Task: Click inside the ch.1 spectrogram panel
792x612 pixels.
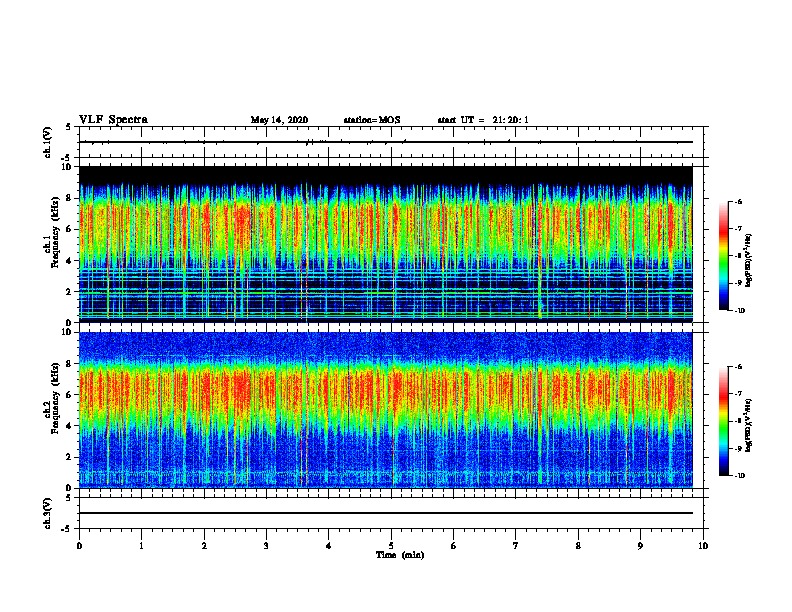Action: click(386, 244)
